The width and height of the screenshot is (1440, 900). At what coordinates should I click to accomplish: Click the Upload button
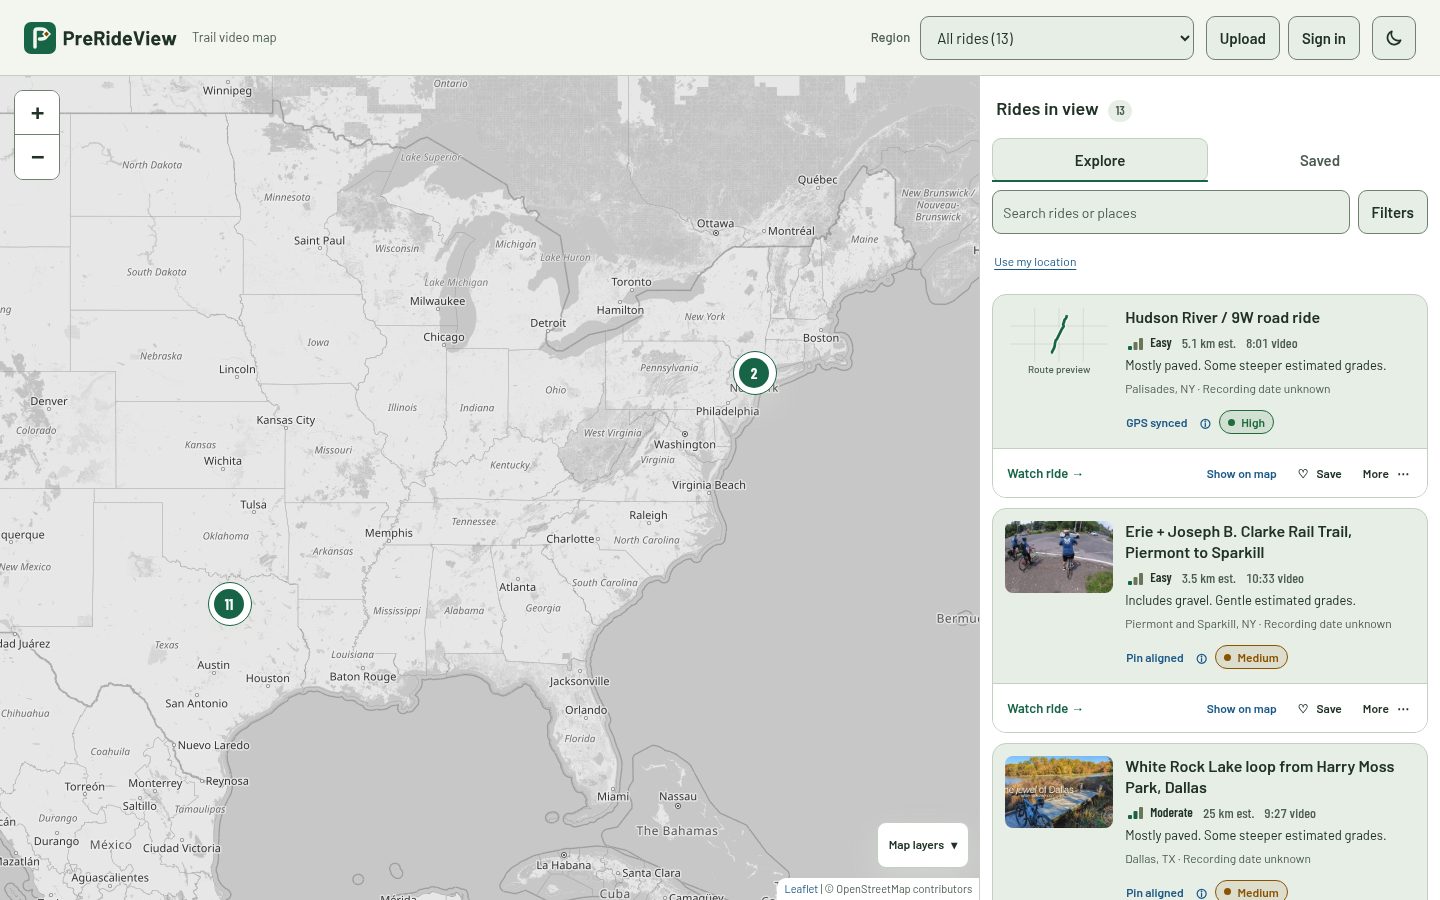pyautogui.click(x=1243, y=38)
